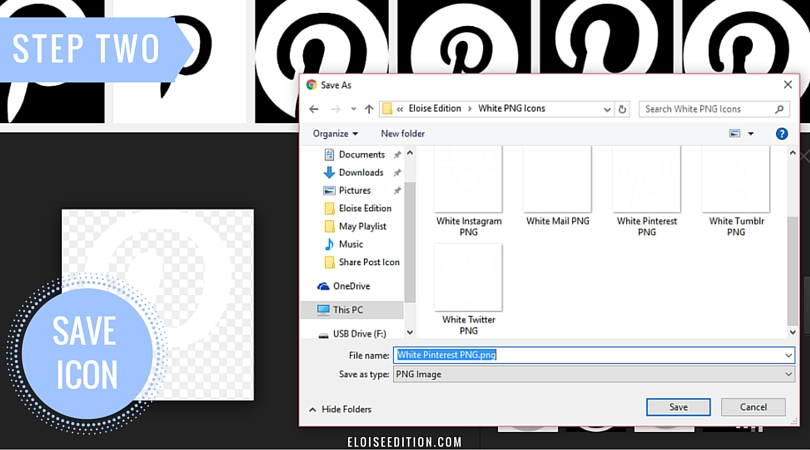
Task: Go up one folder level
Action: (369, 109)
